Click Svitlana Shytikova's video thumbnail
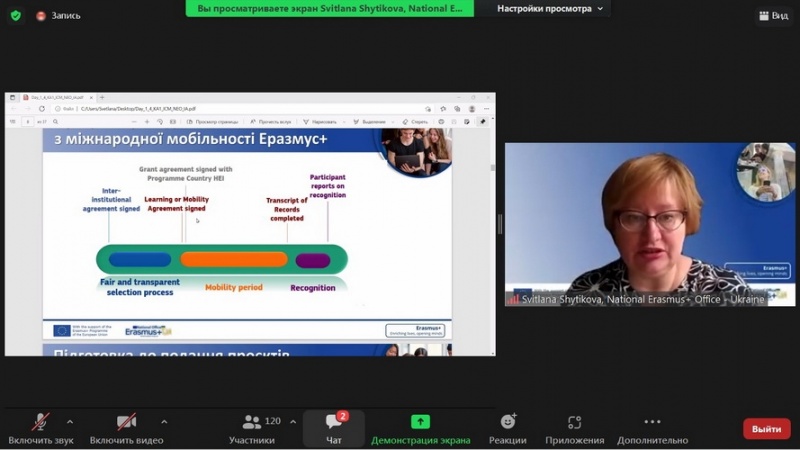 (x=650, y=224)
